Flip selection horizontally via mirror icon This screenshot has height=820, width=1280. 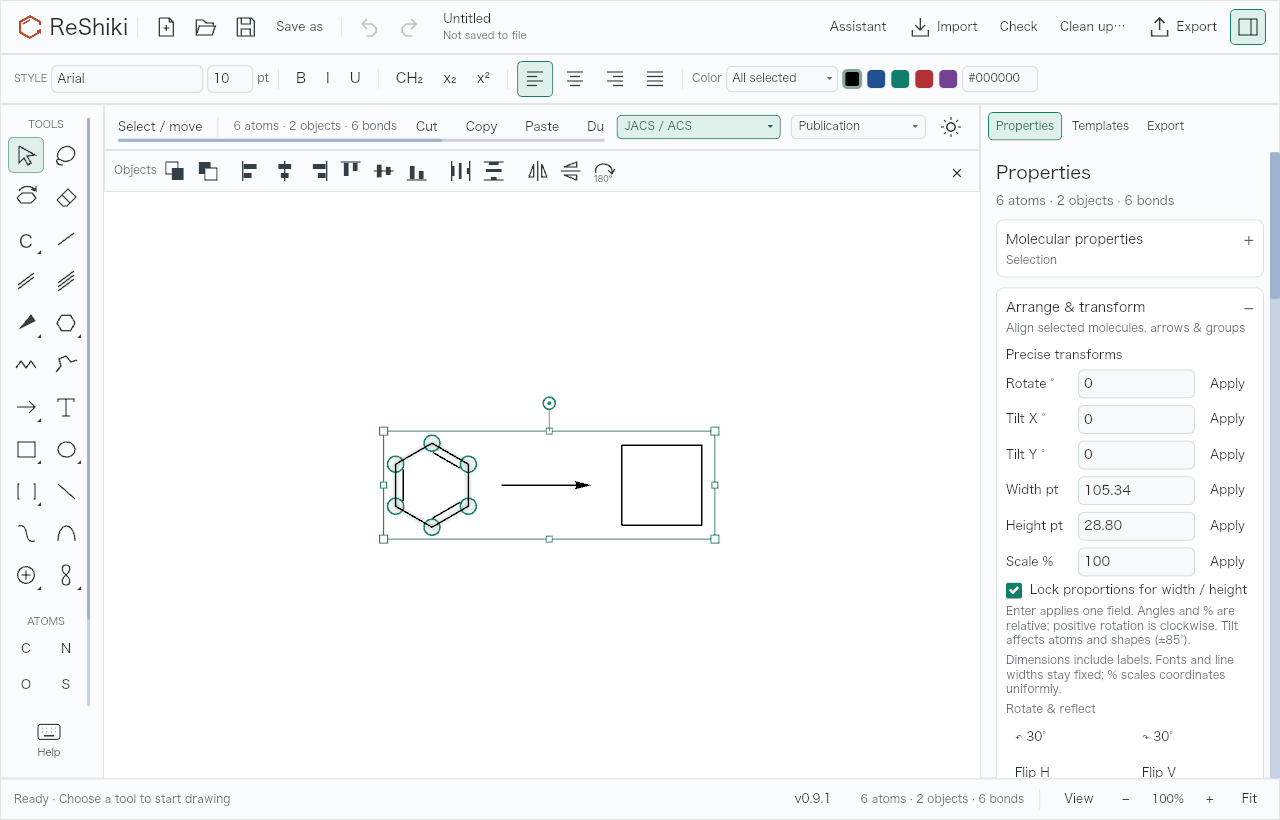coord(538,171)
